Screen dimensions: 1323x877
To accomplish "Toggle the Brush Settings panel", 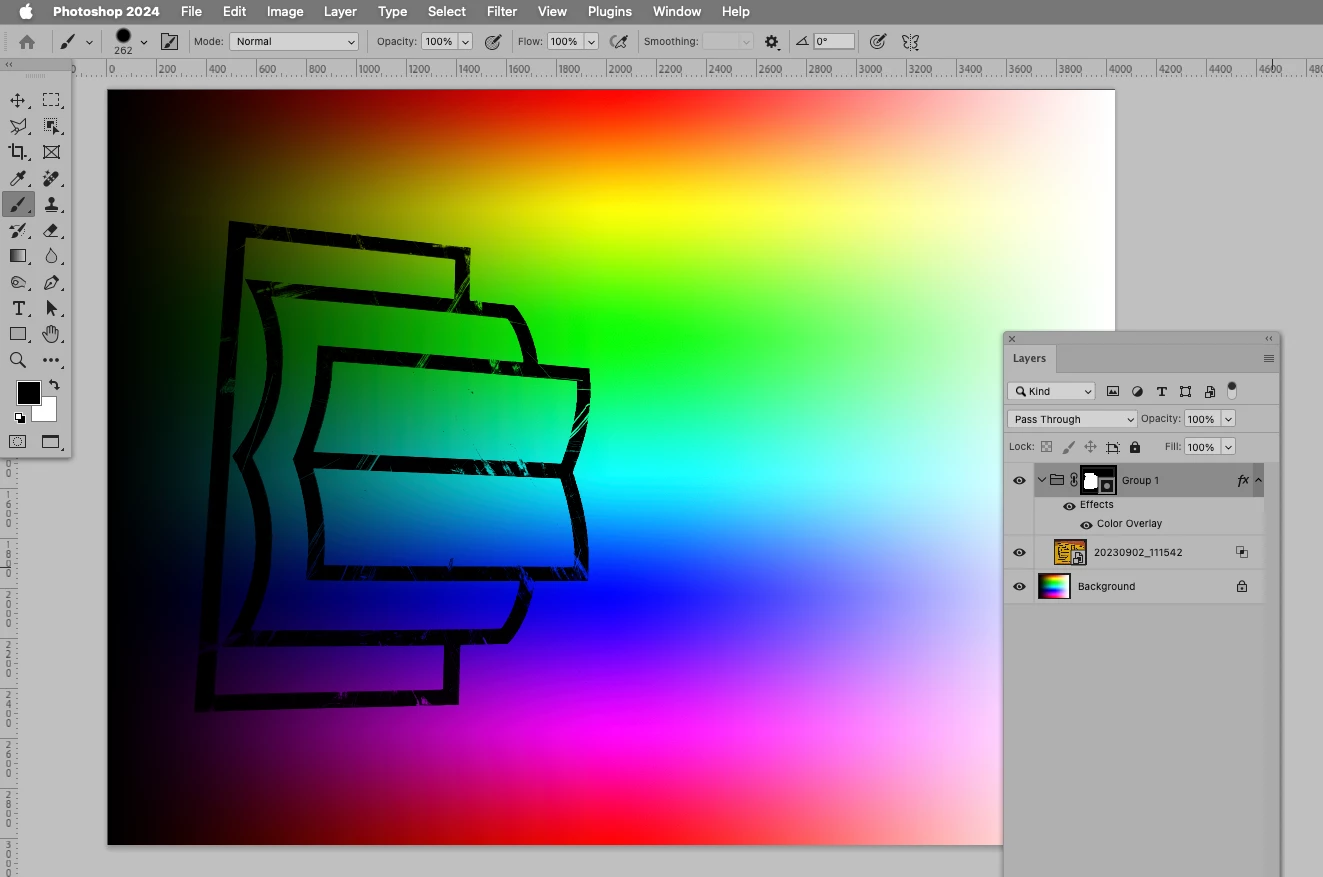I will point(169,42).
